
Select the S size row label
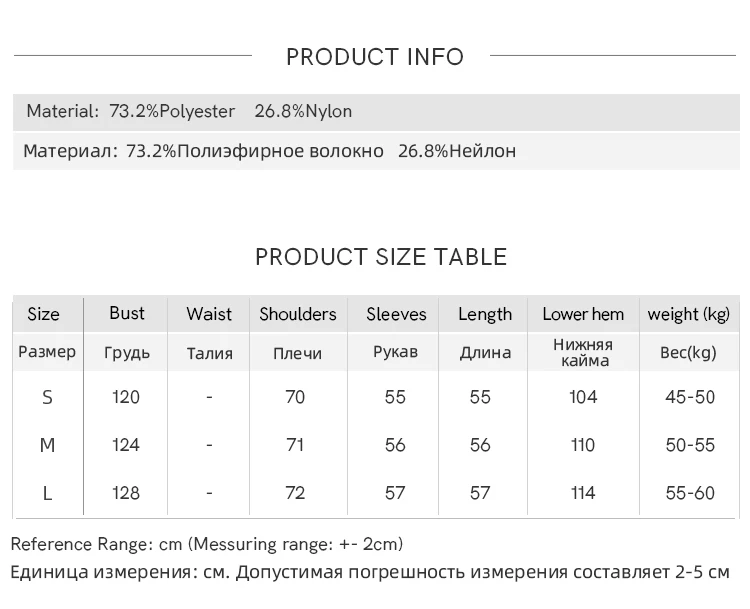(47, 397)
